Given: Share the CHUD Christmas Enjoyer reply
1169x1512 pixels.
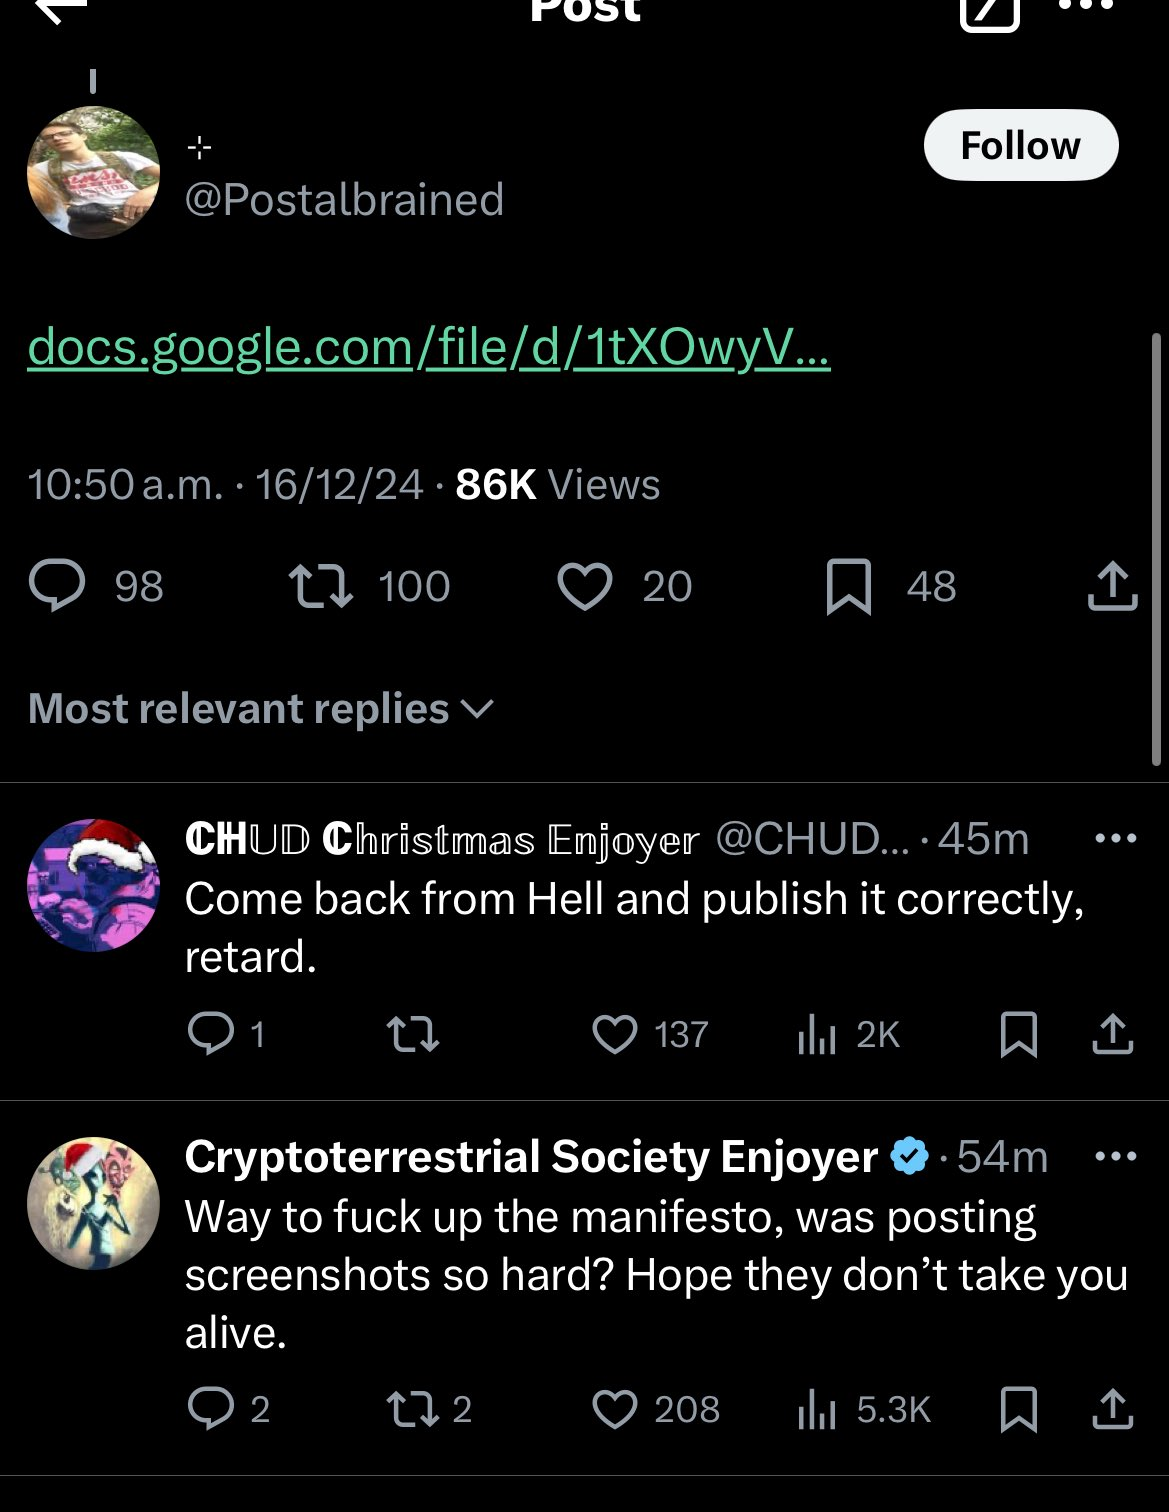Looking at the screenshot, I should coord(1112,1034).
